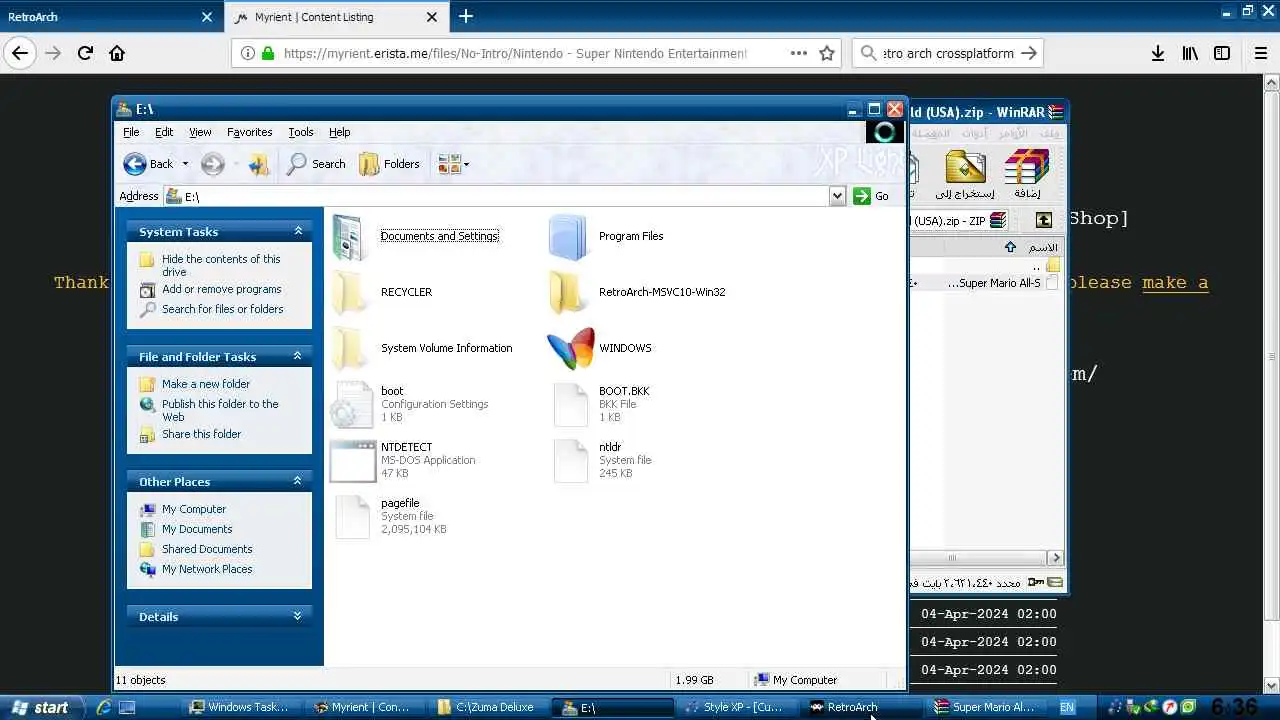
Task: Click the Firefox Home button
Action: coord(117,53)
